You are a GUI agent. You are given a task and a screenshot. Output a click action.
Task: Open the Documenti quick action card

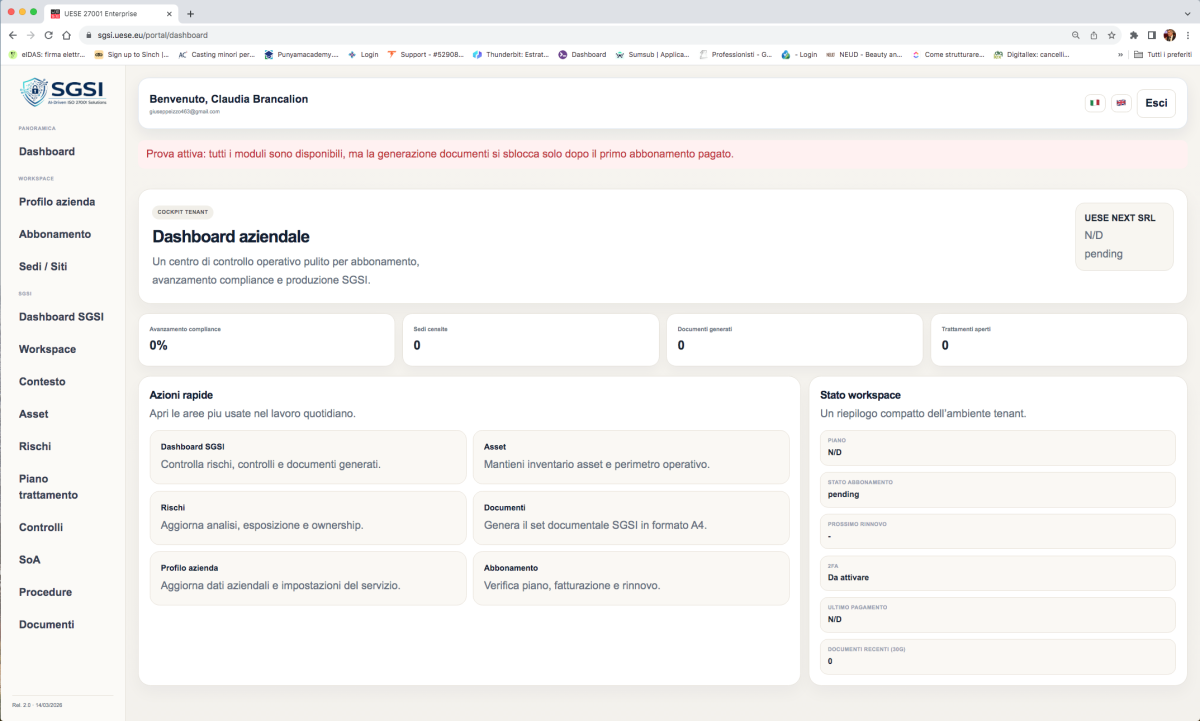pos(631,516)
